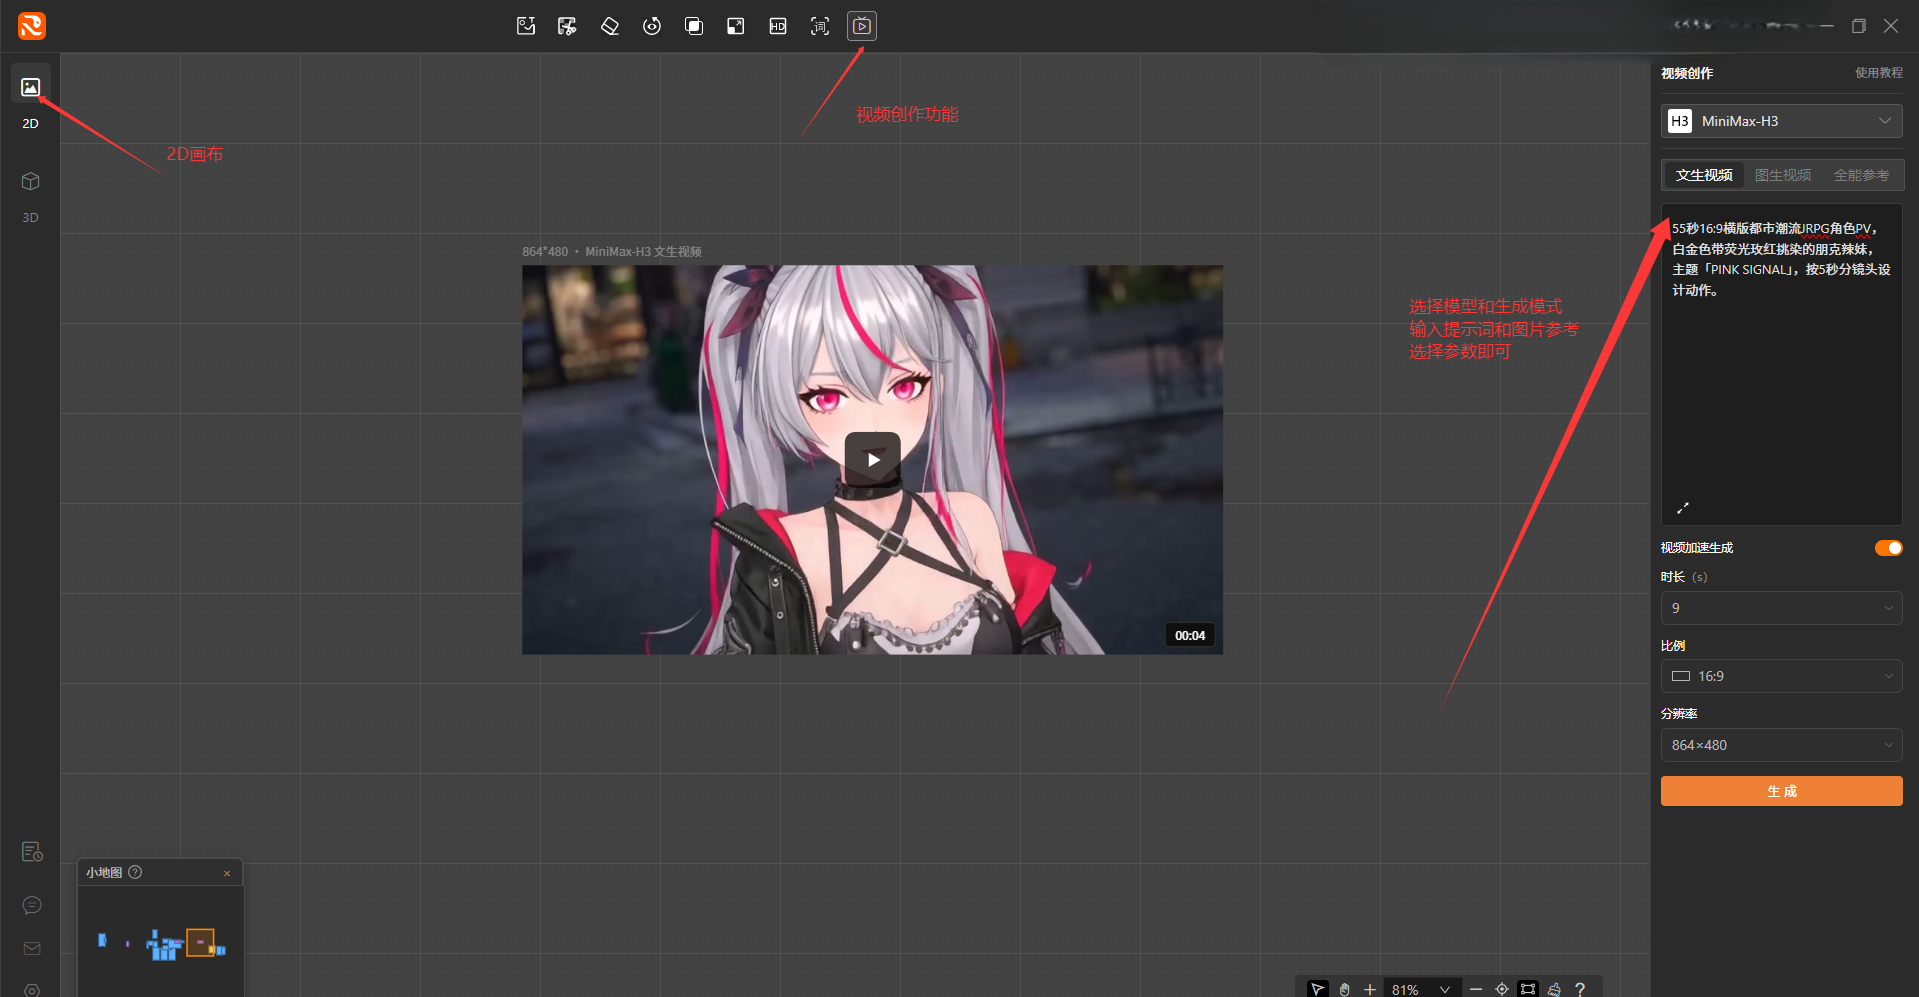Select the image expand tool icon
The width and height of the screenshot is (1919, 997).
[x=736, y=26]
